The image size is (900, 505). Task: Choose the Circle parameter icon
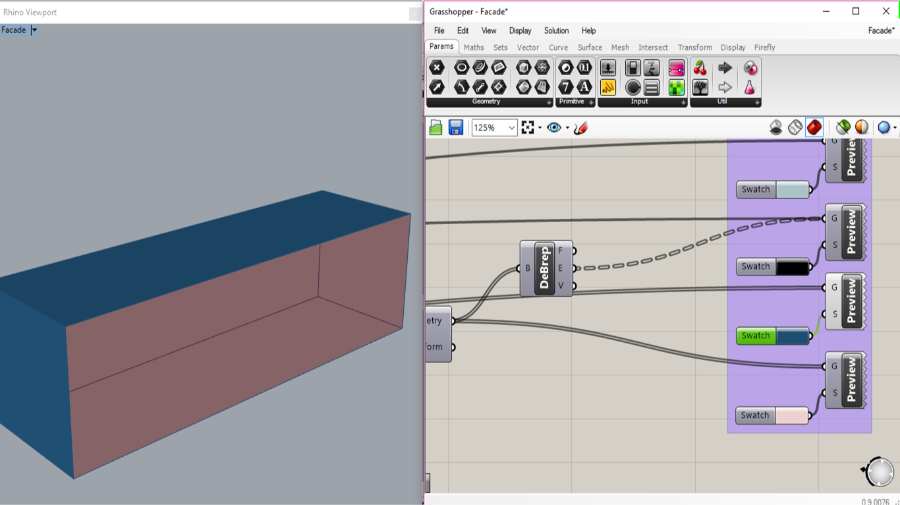click(x=461, y=68)
